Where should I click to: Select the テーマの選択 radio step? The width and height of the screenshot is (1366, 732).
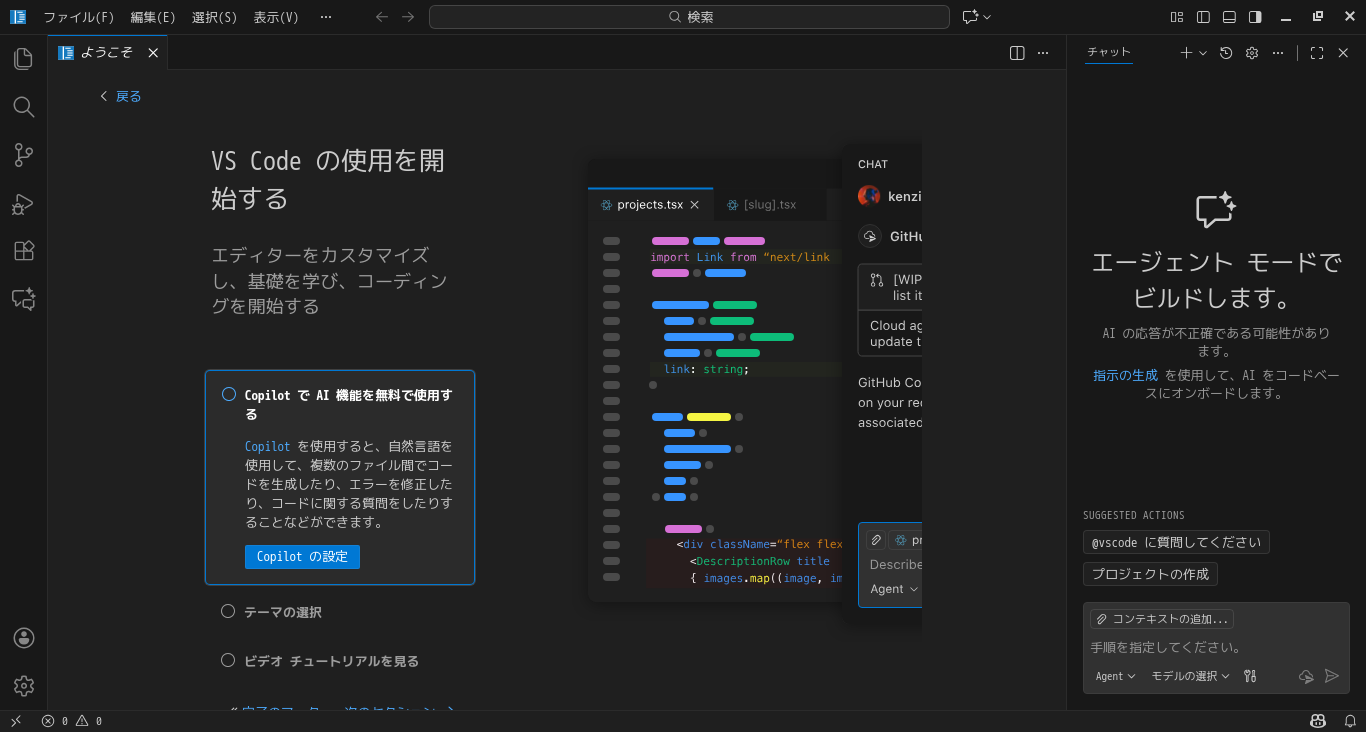(x=228, y=611)
